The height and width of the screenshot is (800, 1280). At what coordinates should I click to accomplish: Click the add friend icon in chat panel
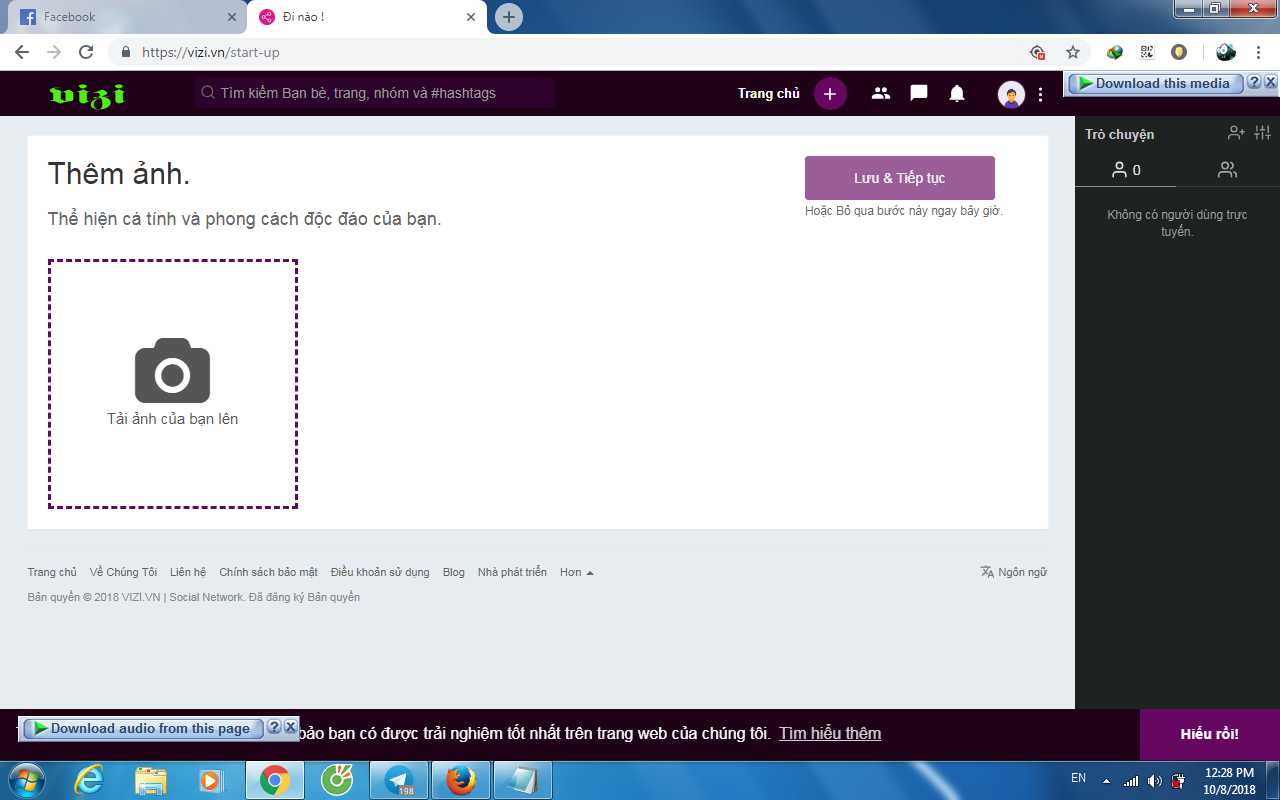pos(1236,133)
